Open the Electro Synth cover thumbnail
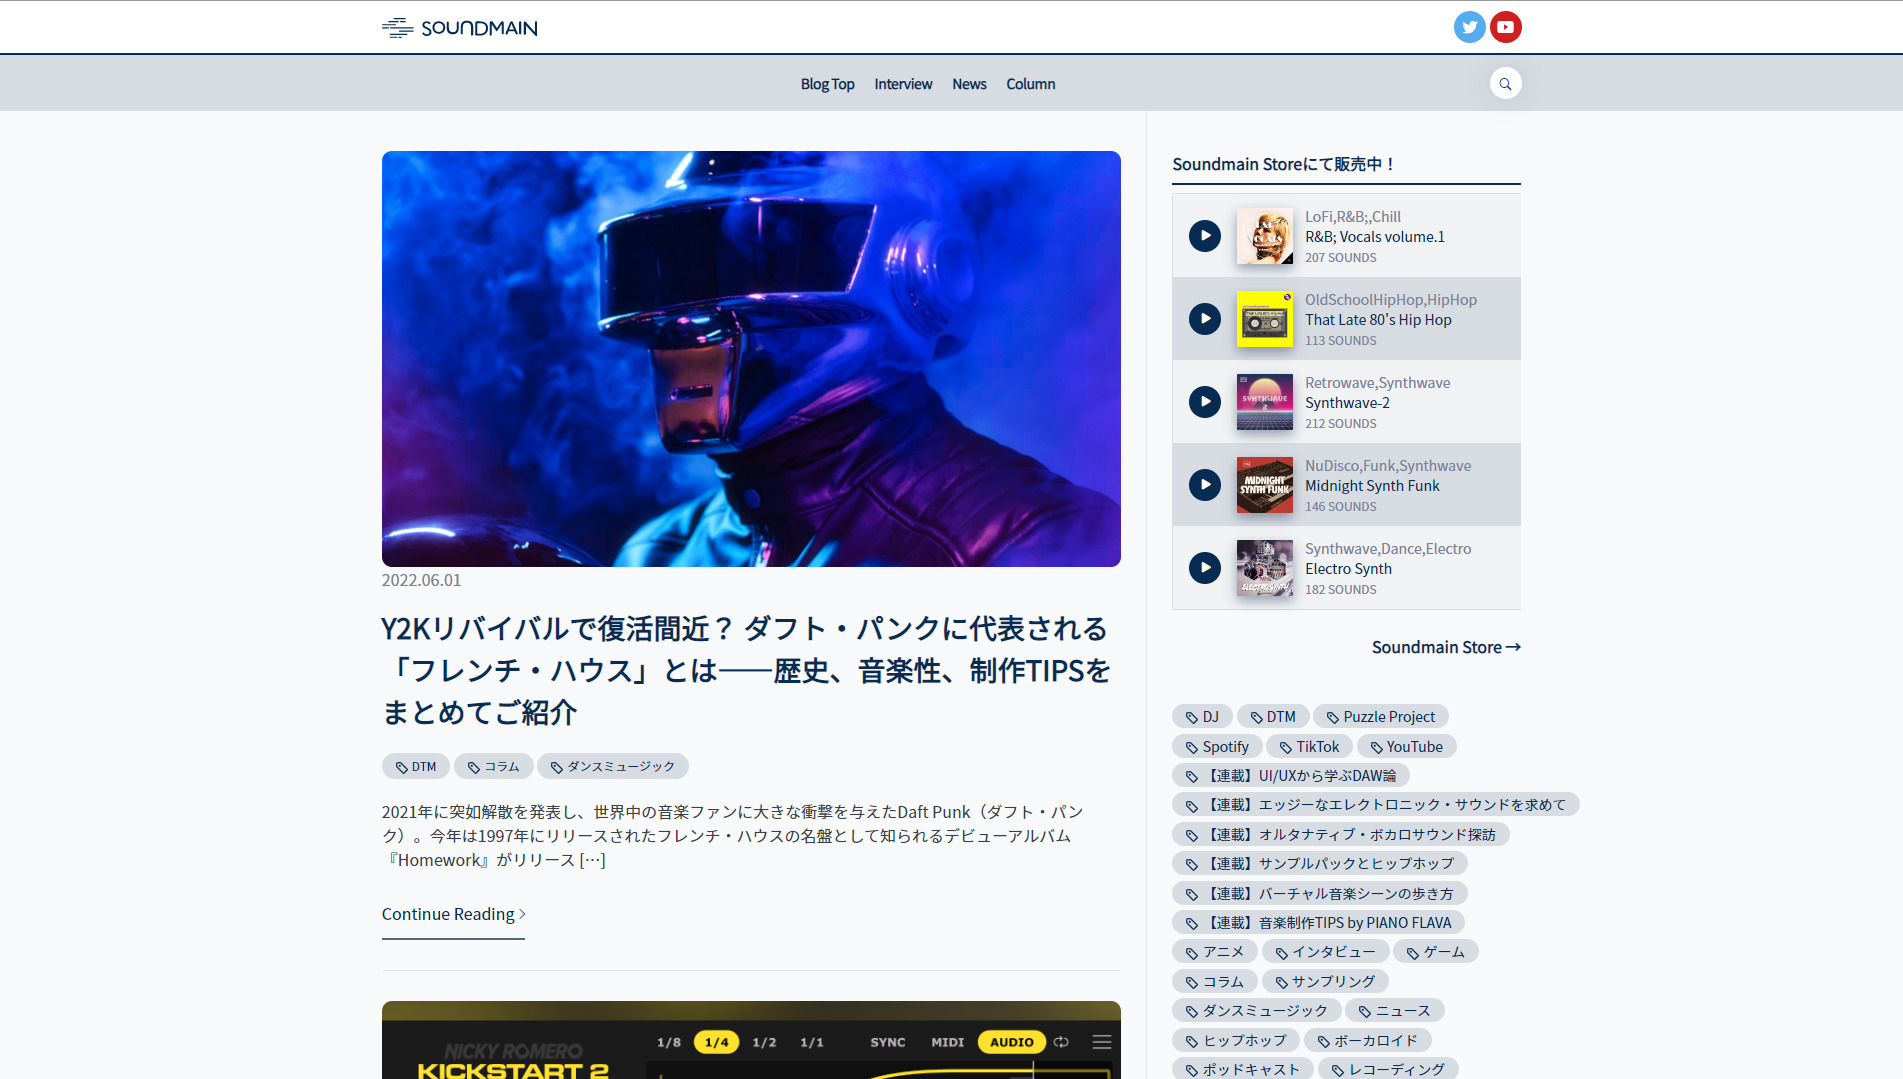The width and height of the screenshot is (1903, 1079). coord(1264,568)
